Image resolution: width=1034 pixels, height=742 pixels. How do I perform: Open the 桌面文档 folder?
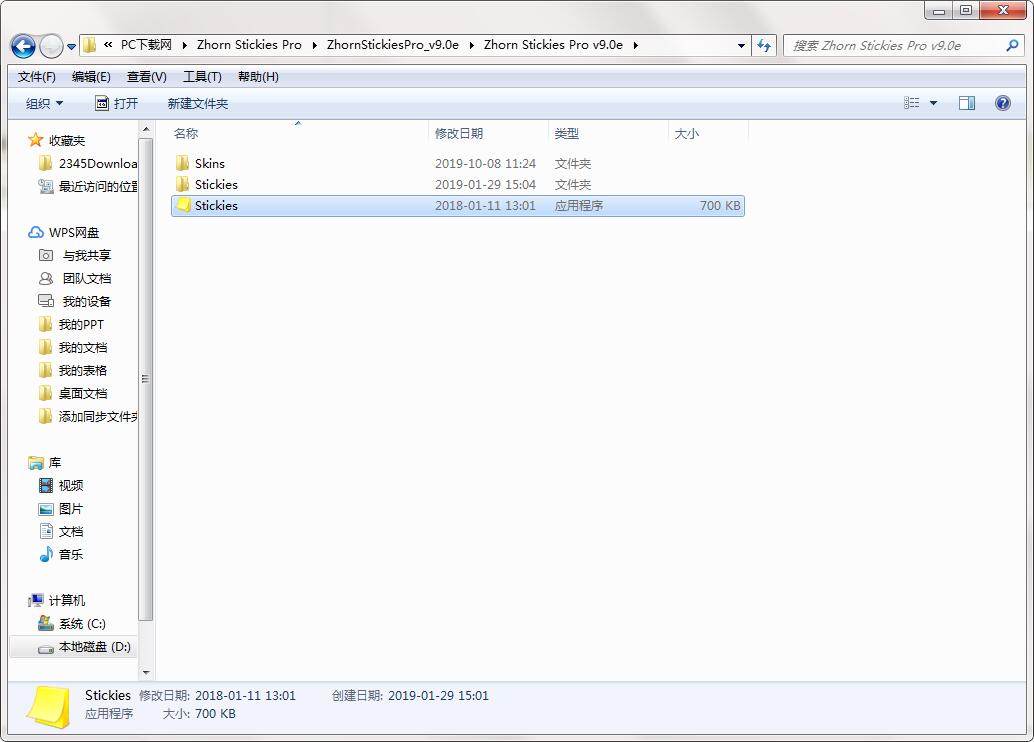pyautogui.click(x=82, y=394)
